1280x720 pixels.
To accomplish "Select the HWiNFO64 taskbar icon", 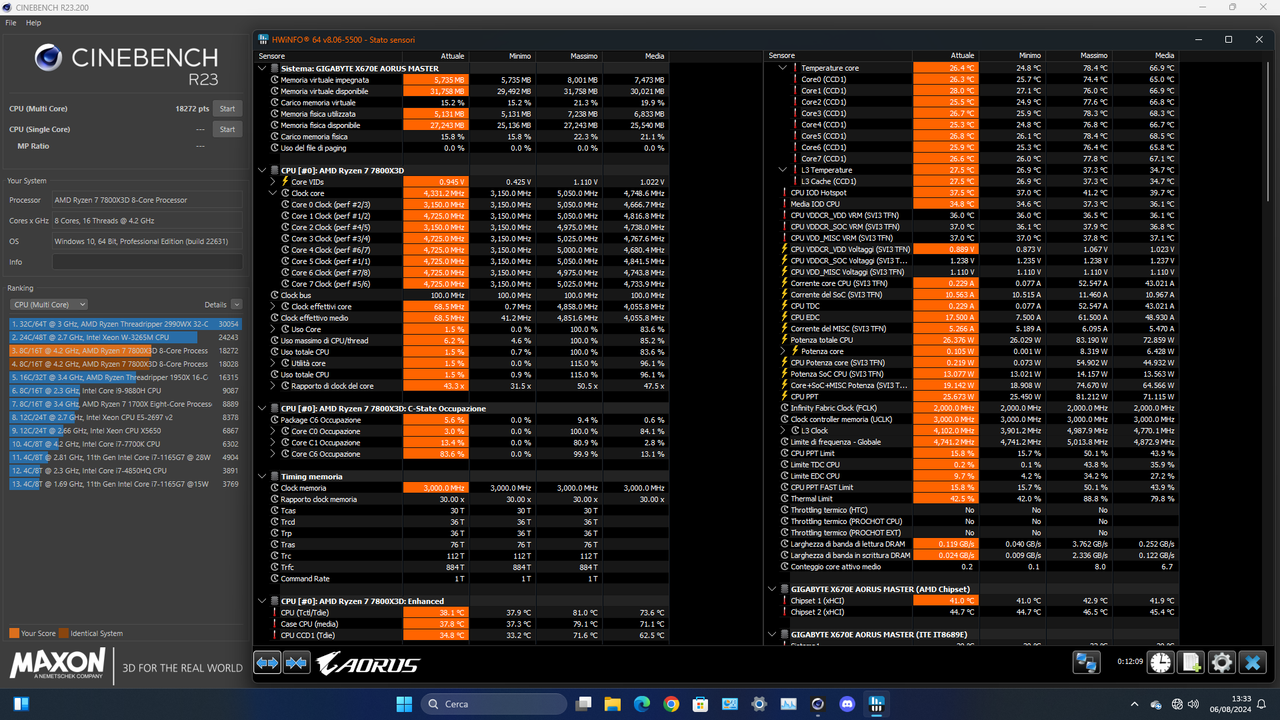I will [875, 705].
